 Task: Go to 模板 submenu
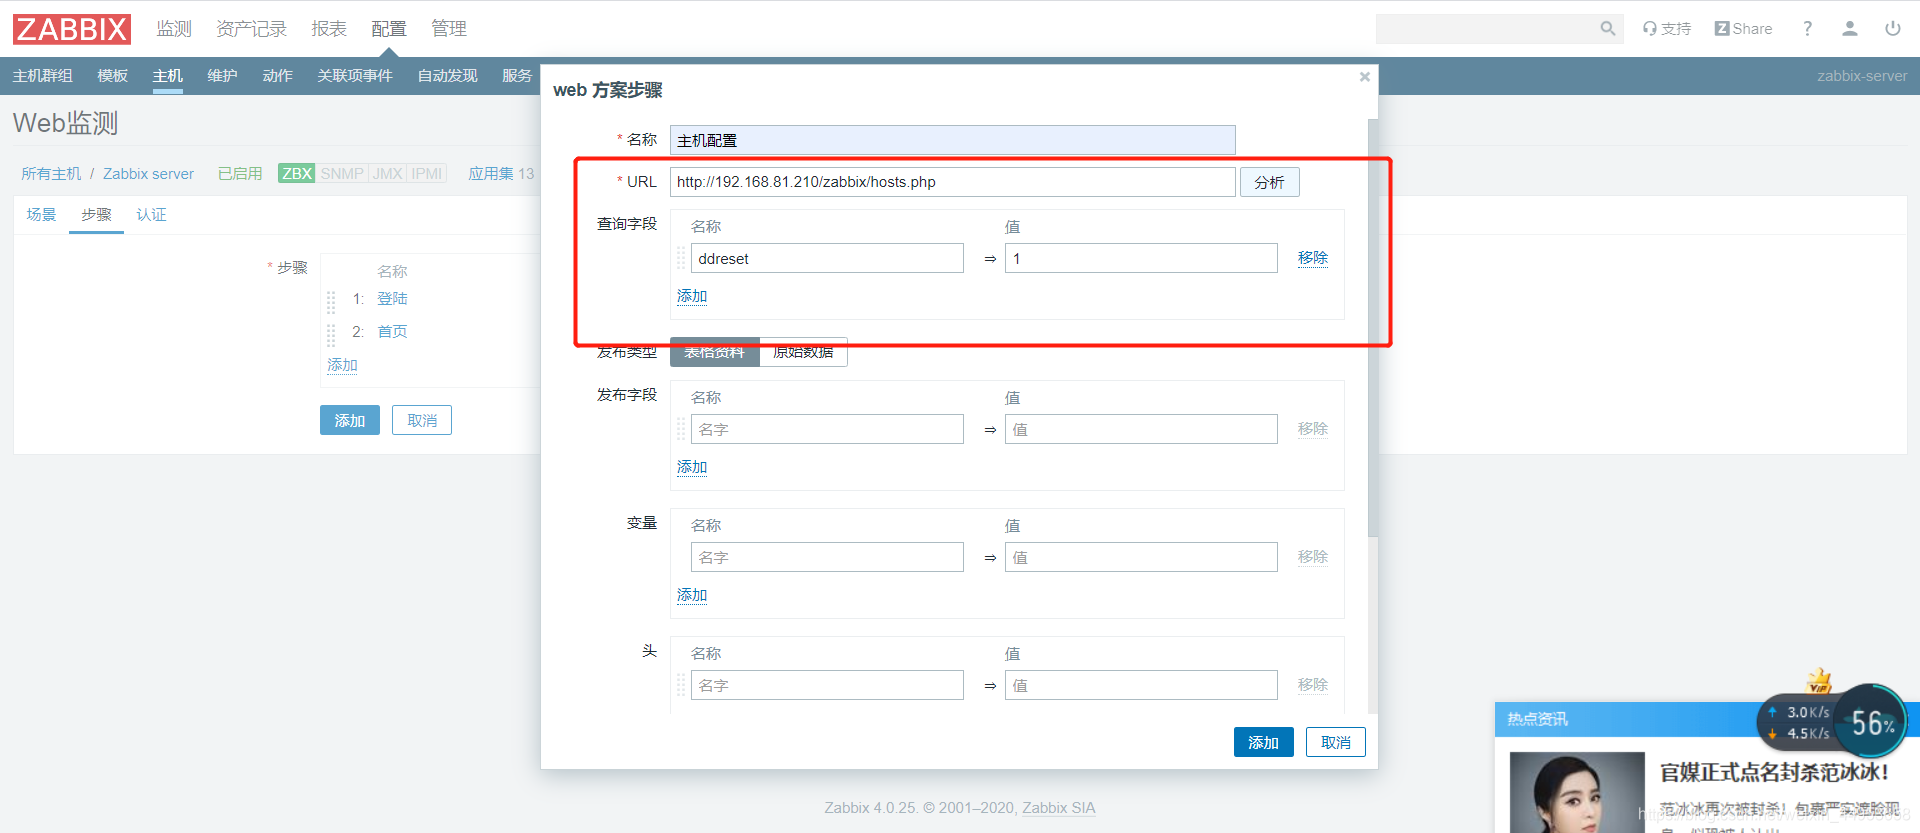click(113, 76)
